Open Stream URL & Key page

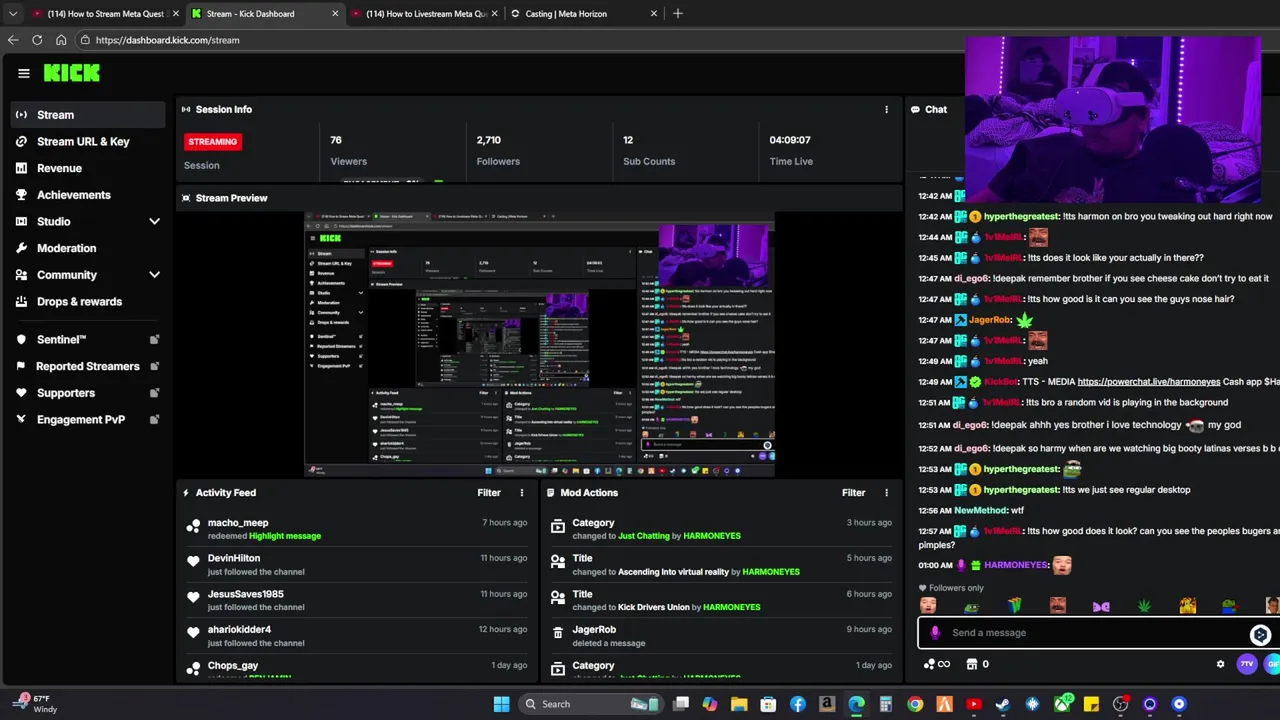[83, 141]
